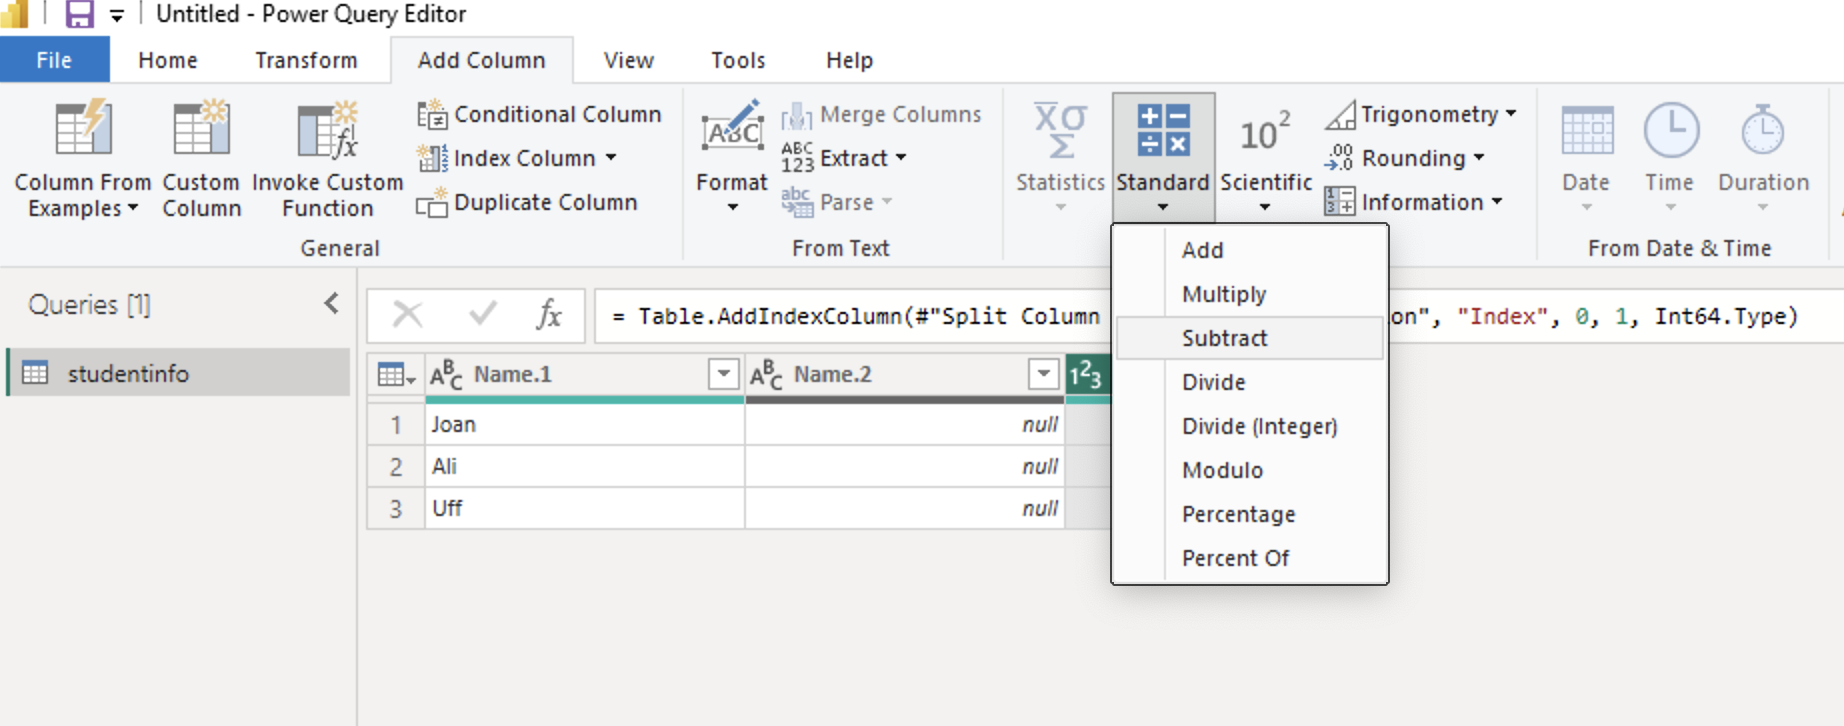Click Duplicate Column
This screenshot has height=726, width=1844.
coord(527,202)
